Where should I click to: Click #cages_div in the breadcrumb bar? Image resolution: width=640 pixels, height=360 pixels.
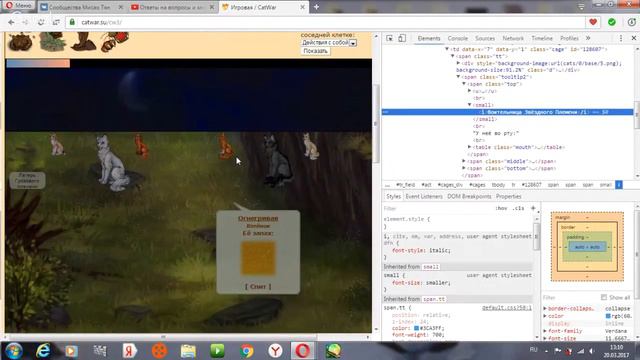(450, 185)
